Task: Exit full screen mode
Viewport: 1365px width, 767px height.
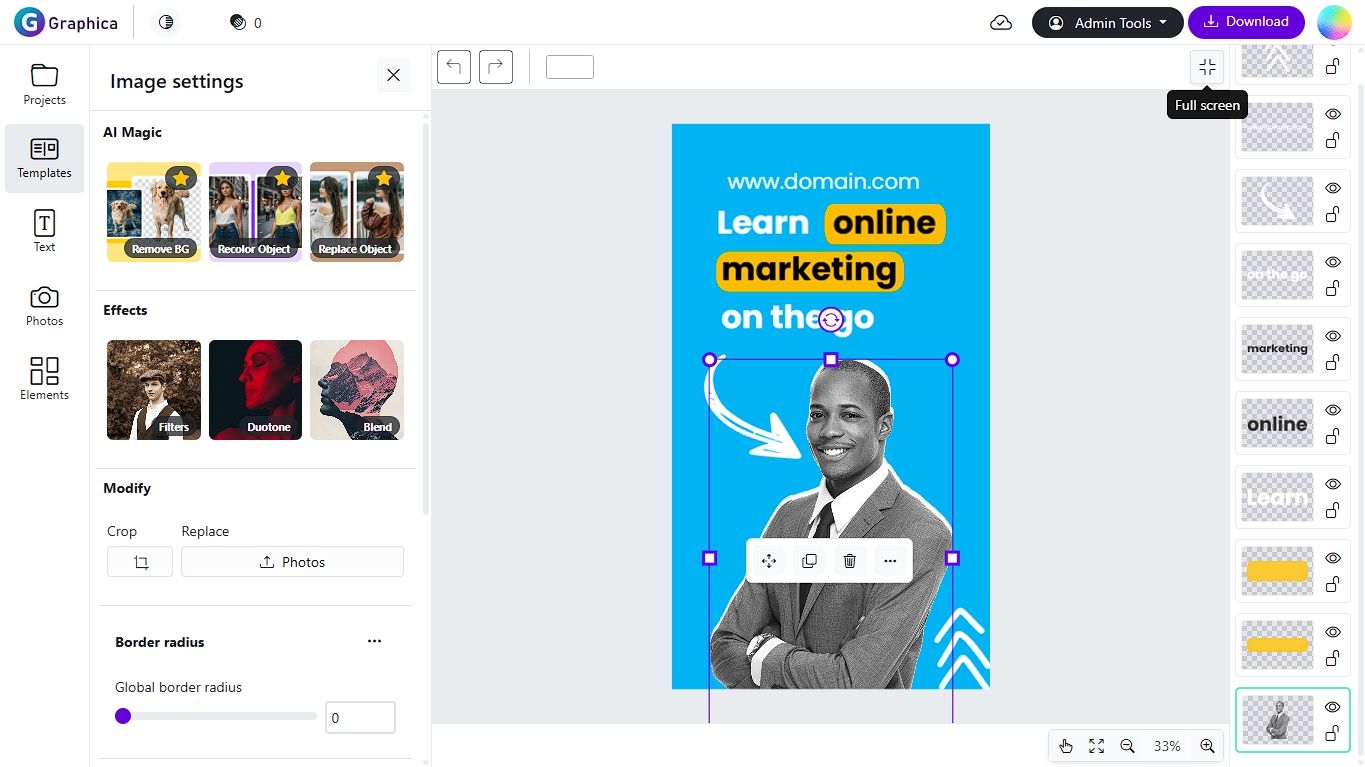Action: pos(1207,67)
